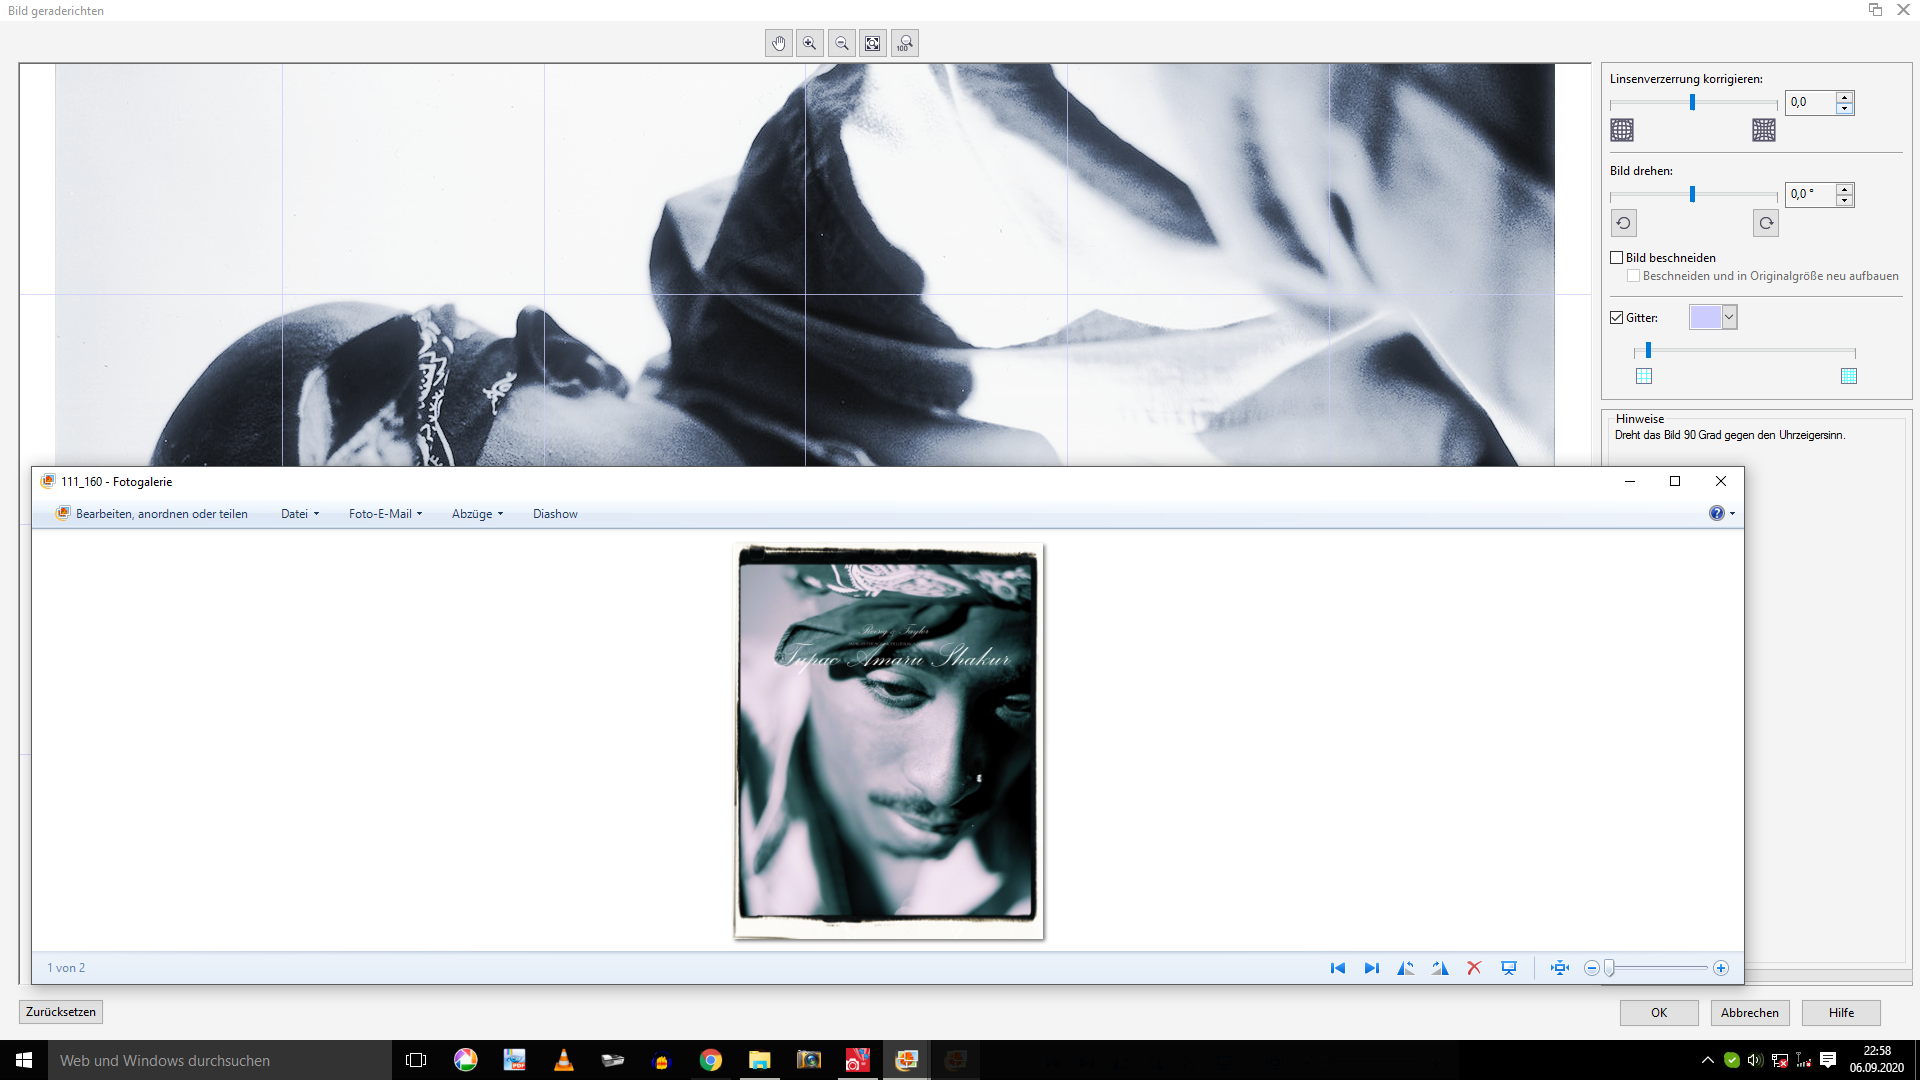Click the Bild drehen angle field
The height and width of the screenshot is (1080, 1920).
click(x=1811, y=195)
